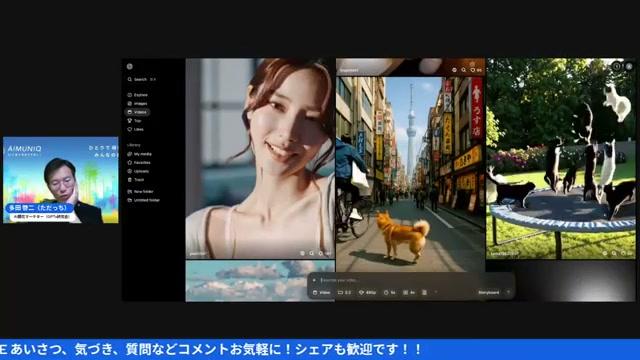Click the trash can icon in the Library
The height and width of the screenshot is (360, 640).
point(130,180)
